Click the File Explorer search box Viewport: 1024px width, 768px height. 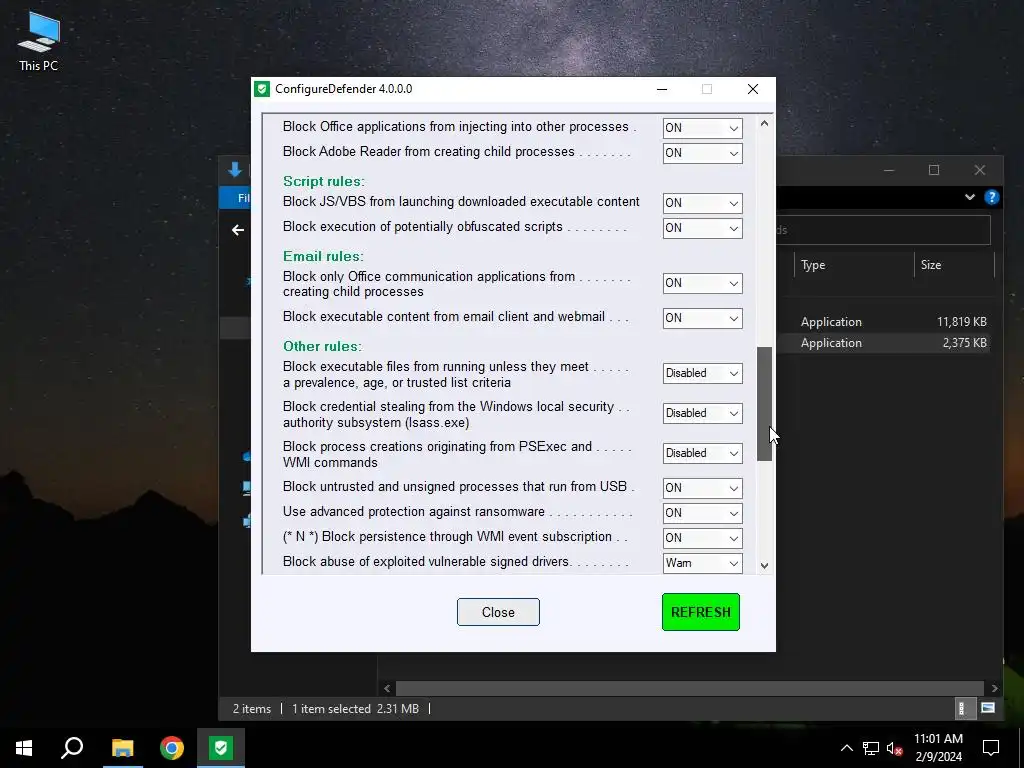click(x=884, y=230)
